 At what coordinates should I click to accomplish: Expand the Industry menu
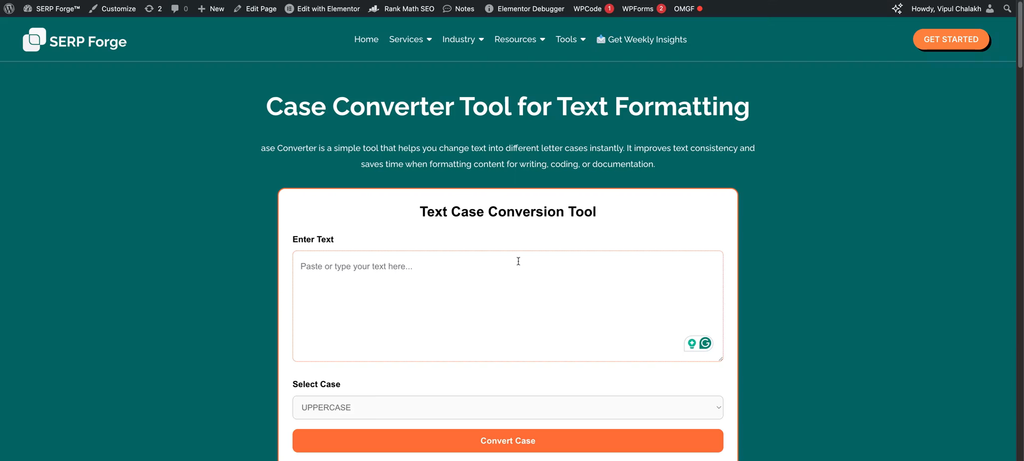(x=462, y=40)
